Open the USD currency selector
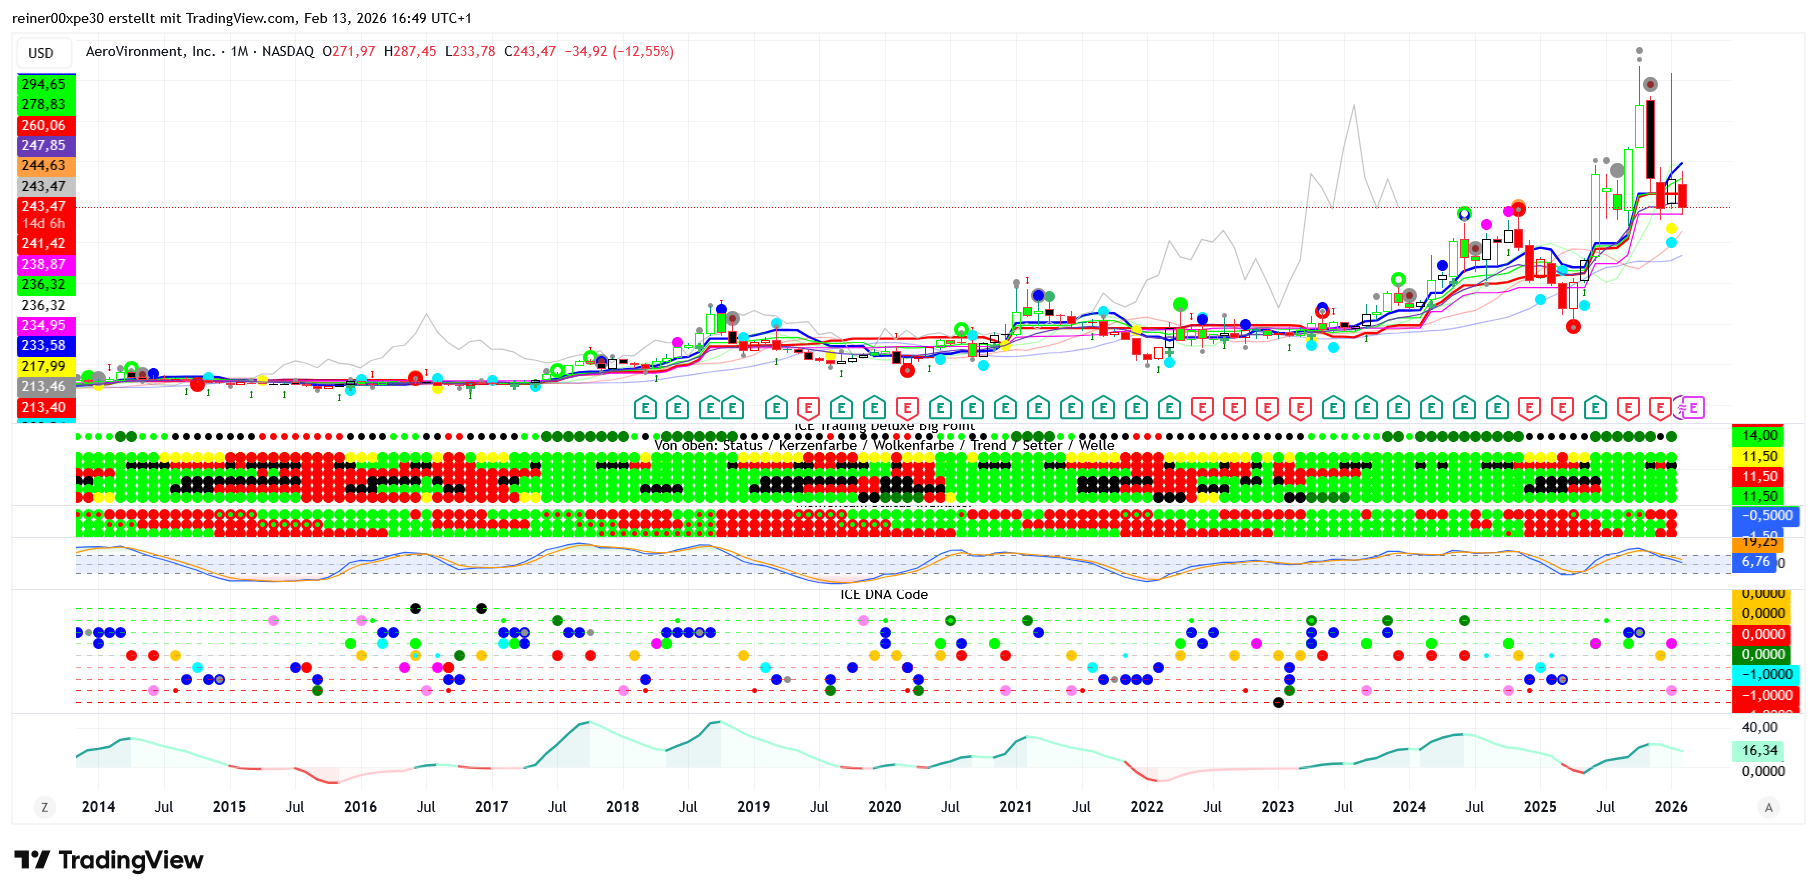Viewport: 1817px width, 896px height. coord(41,53)
